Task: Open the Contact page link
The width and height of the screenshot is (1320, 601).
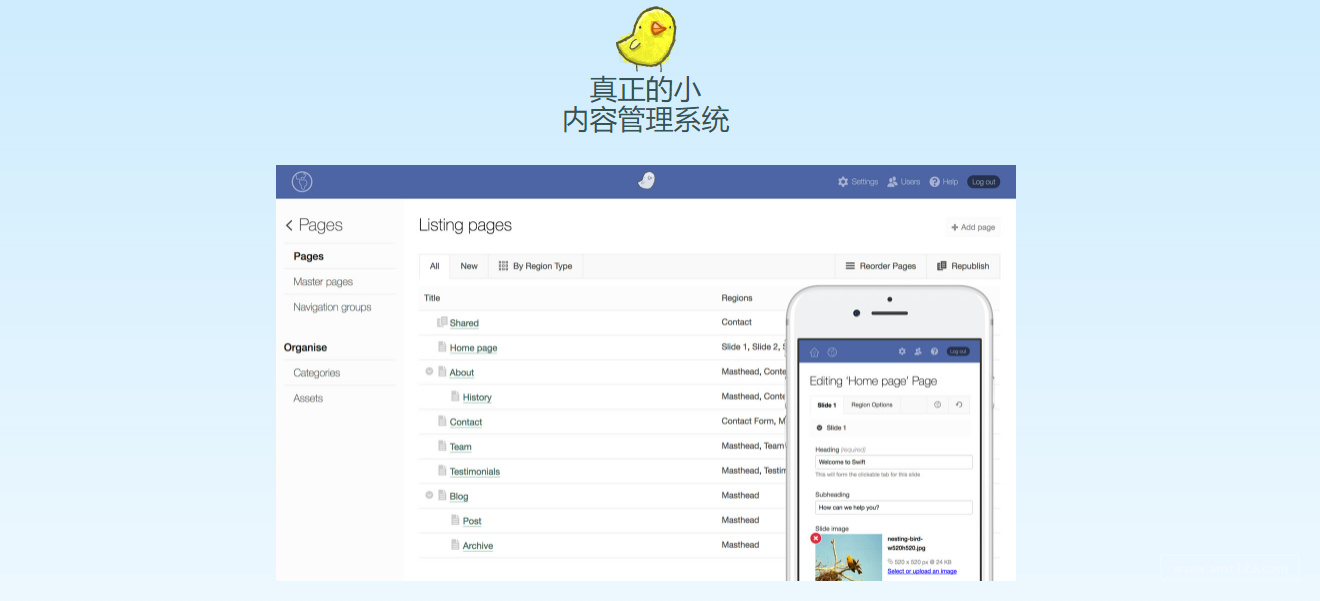Action: click(x=466, y=422)
